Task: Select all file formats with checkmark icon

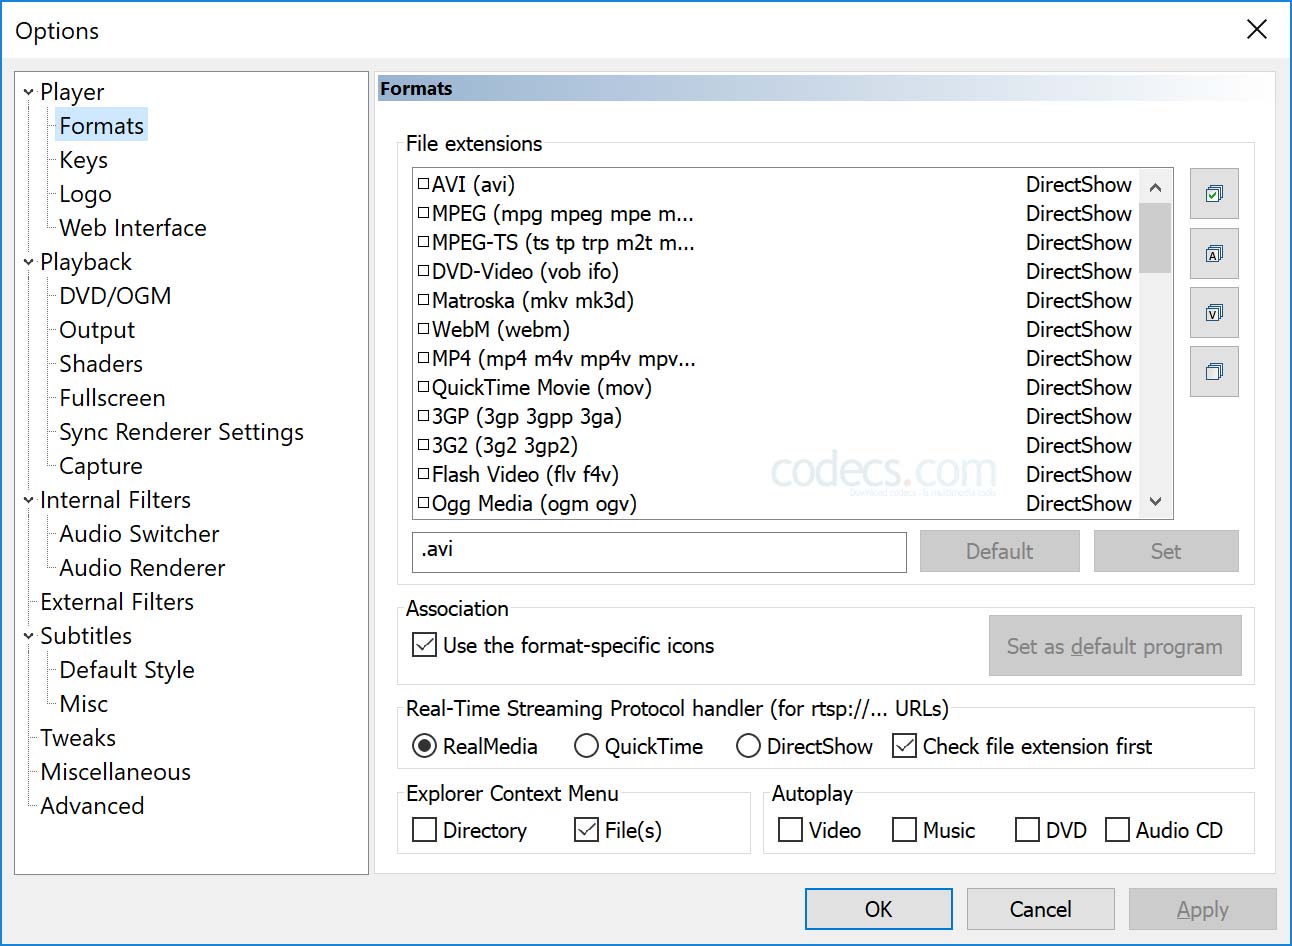Action: [1214, 194]
